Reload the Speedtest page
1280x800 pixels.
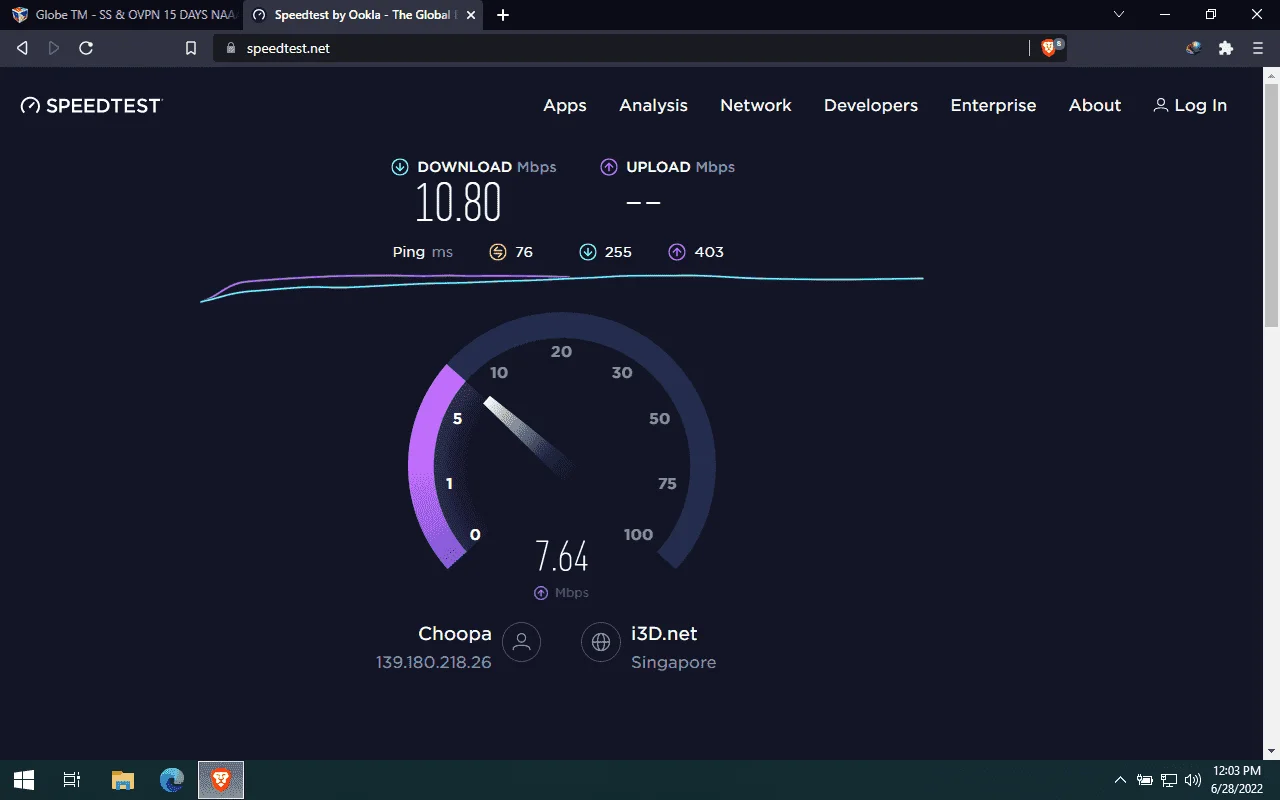point(86,48)
